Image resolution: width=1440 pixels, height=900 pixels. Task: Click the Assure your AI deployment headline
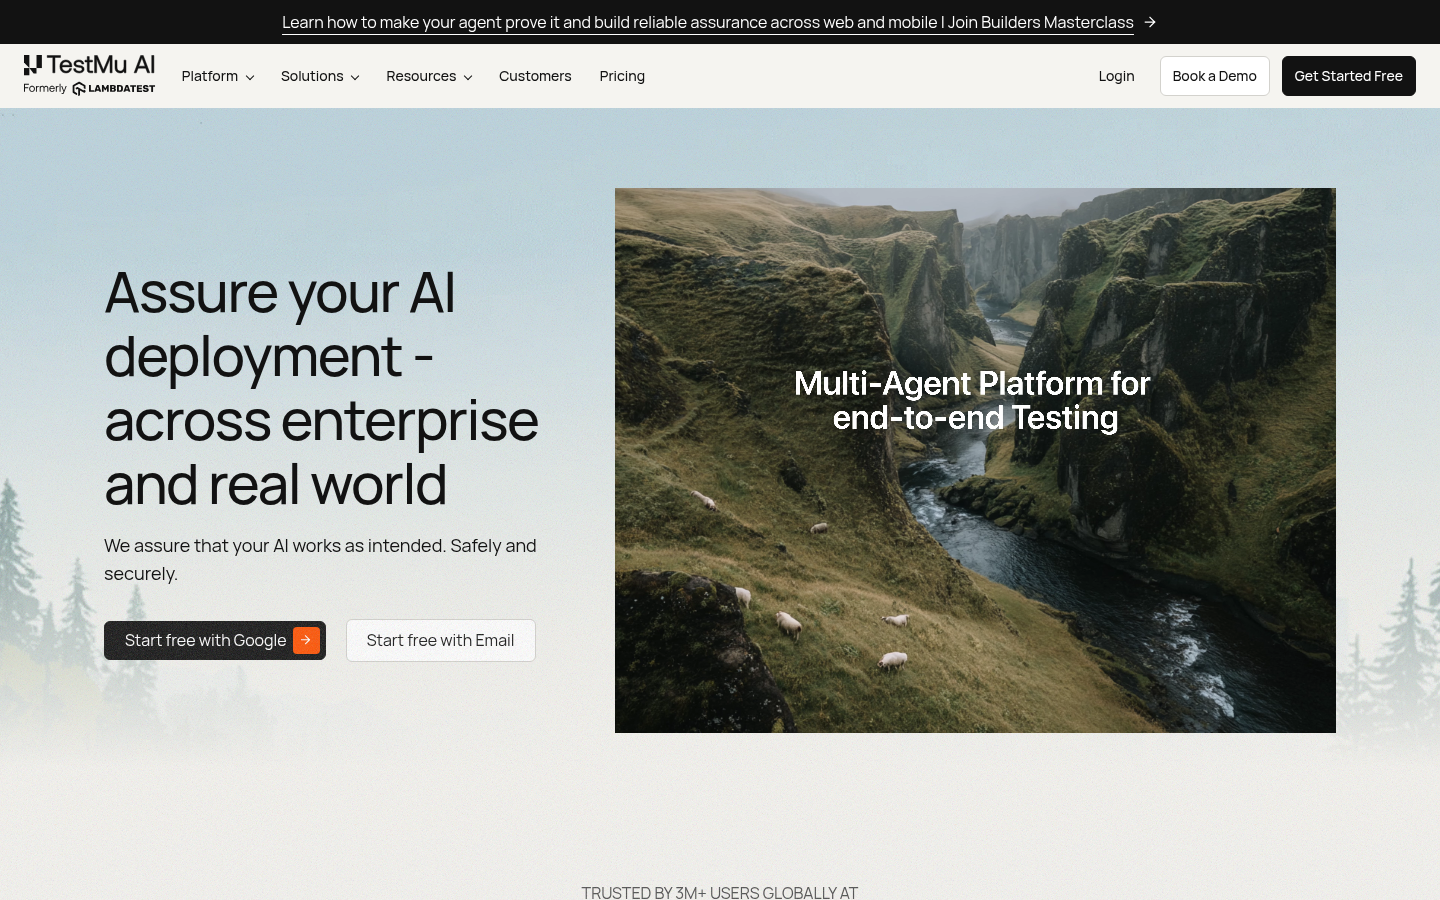click(321, 388)
